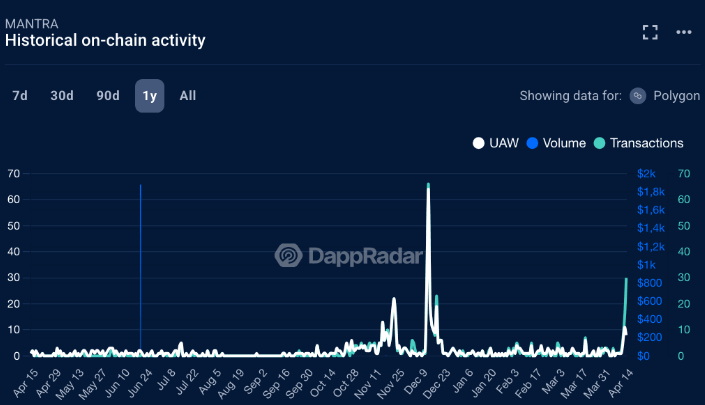This screenshot has height=405, width=705.
Task: Expand chart to fullscreen view
Action: coord(650,32)
